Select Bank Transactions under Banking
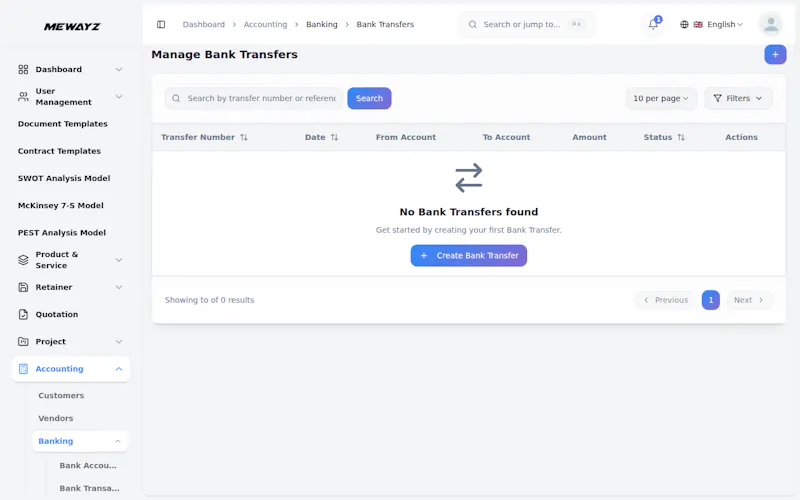Viewport: 800px width, 500px height. click(x=89, y=488)
